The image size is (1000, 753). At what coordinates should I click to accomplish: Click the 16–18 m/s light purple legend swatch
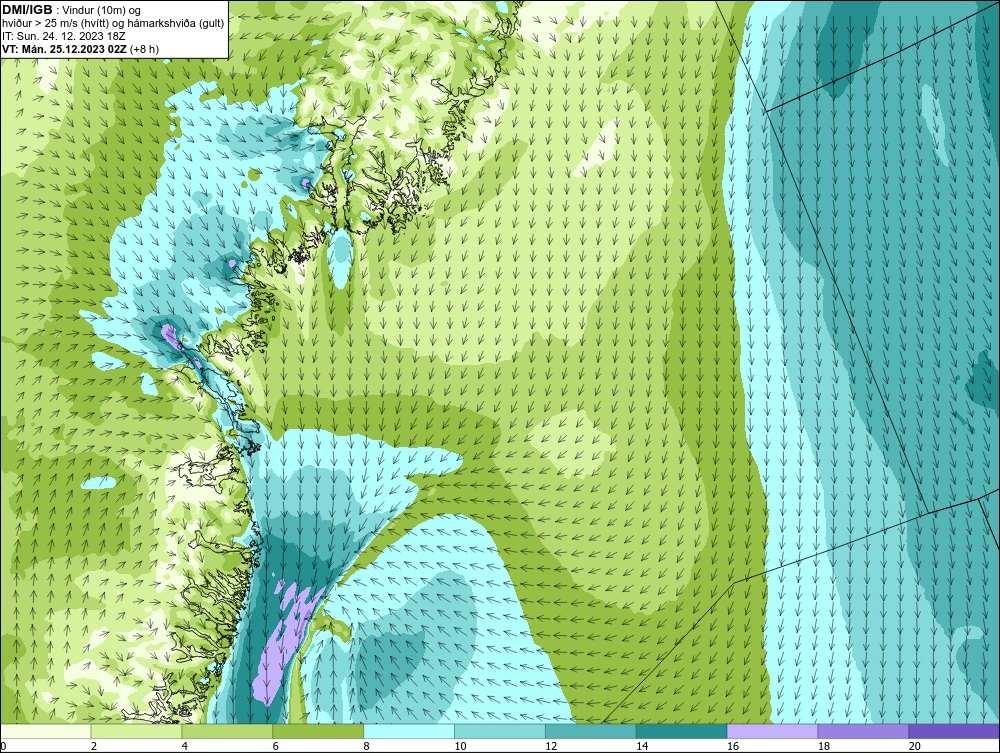(x=772, y=731)
